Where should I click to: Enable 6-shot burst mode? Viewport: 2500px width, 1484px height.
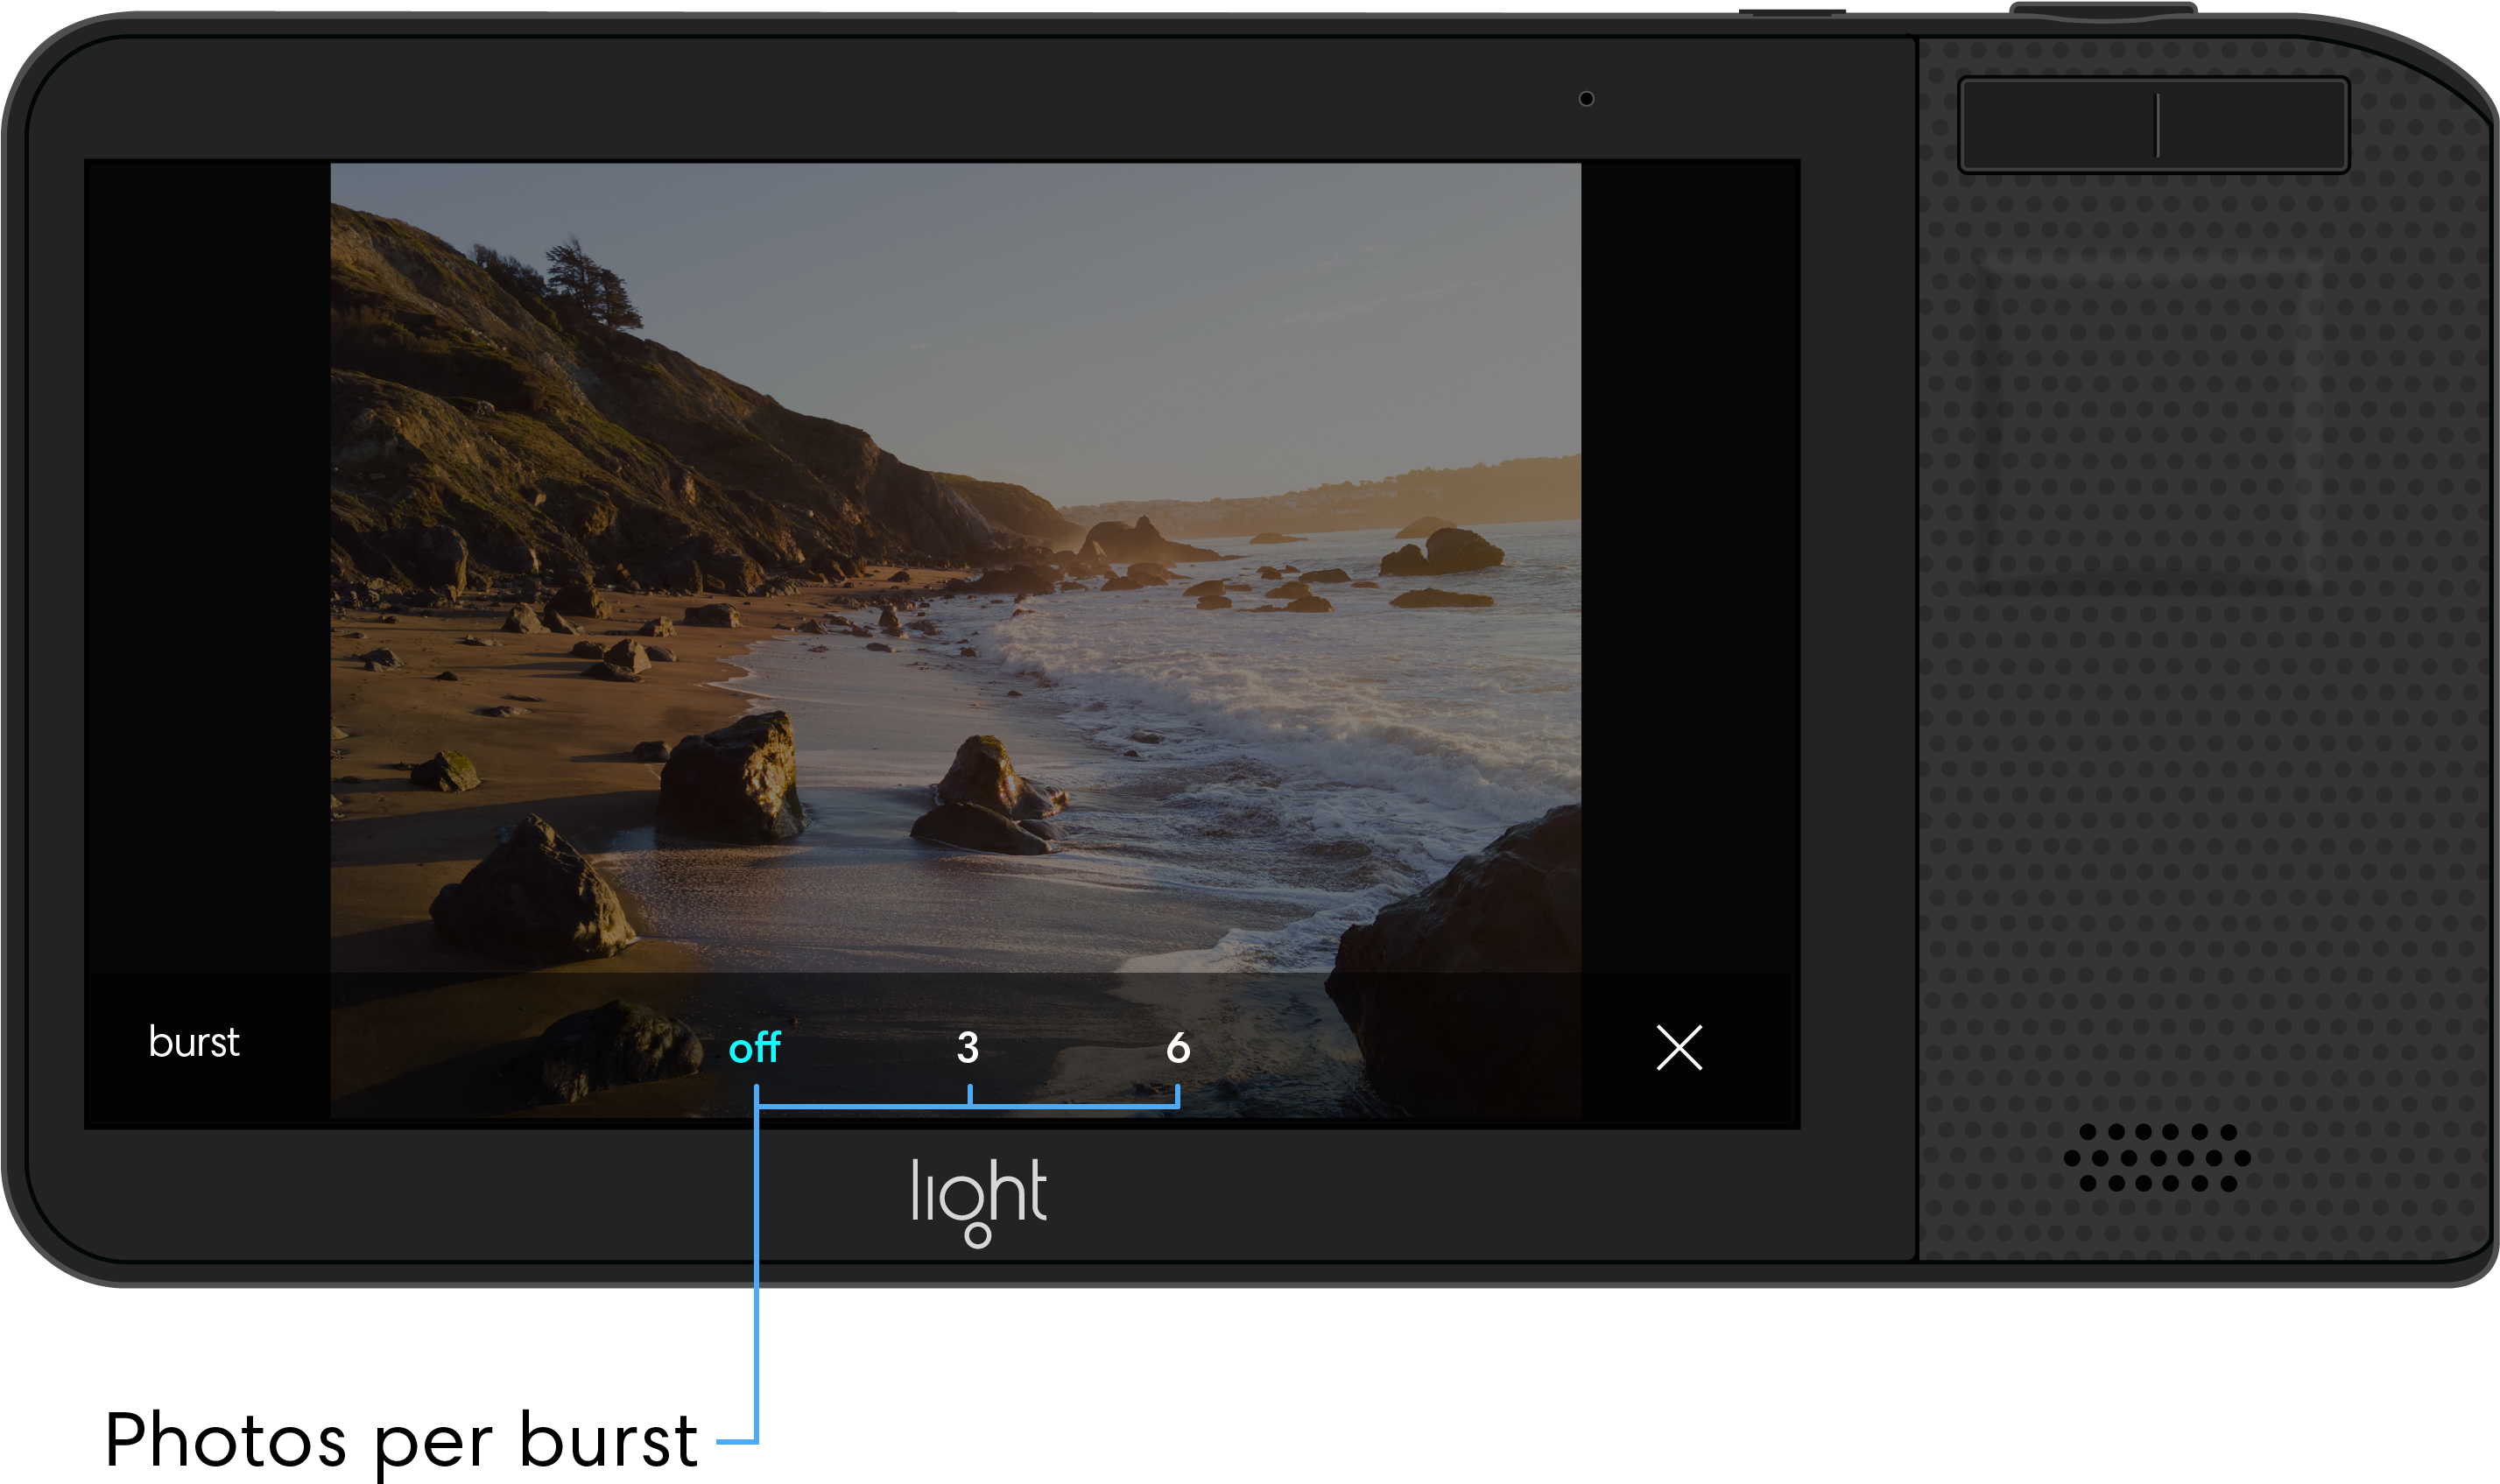[x=1177, y=1048]
